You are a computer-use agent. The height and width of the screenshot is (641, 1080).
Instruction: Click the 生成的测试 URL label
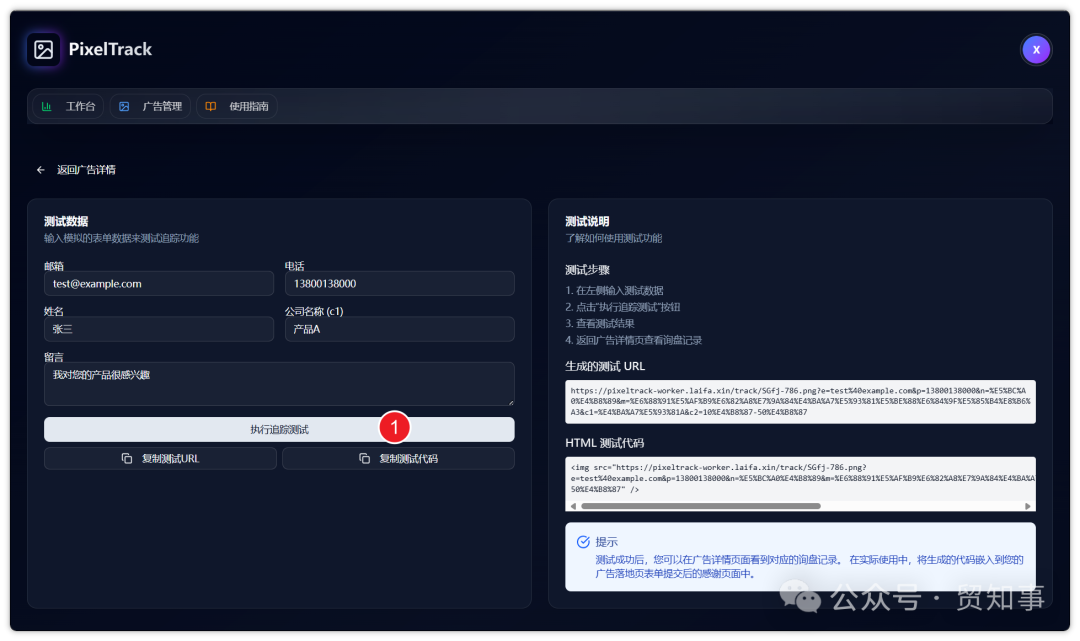(x=605, y=366)
